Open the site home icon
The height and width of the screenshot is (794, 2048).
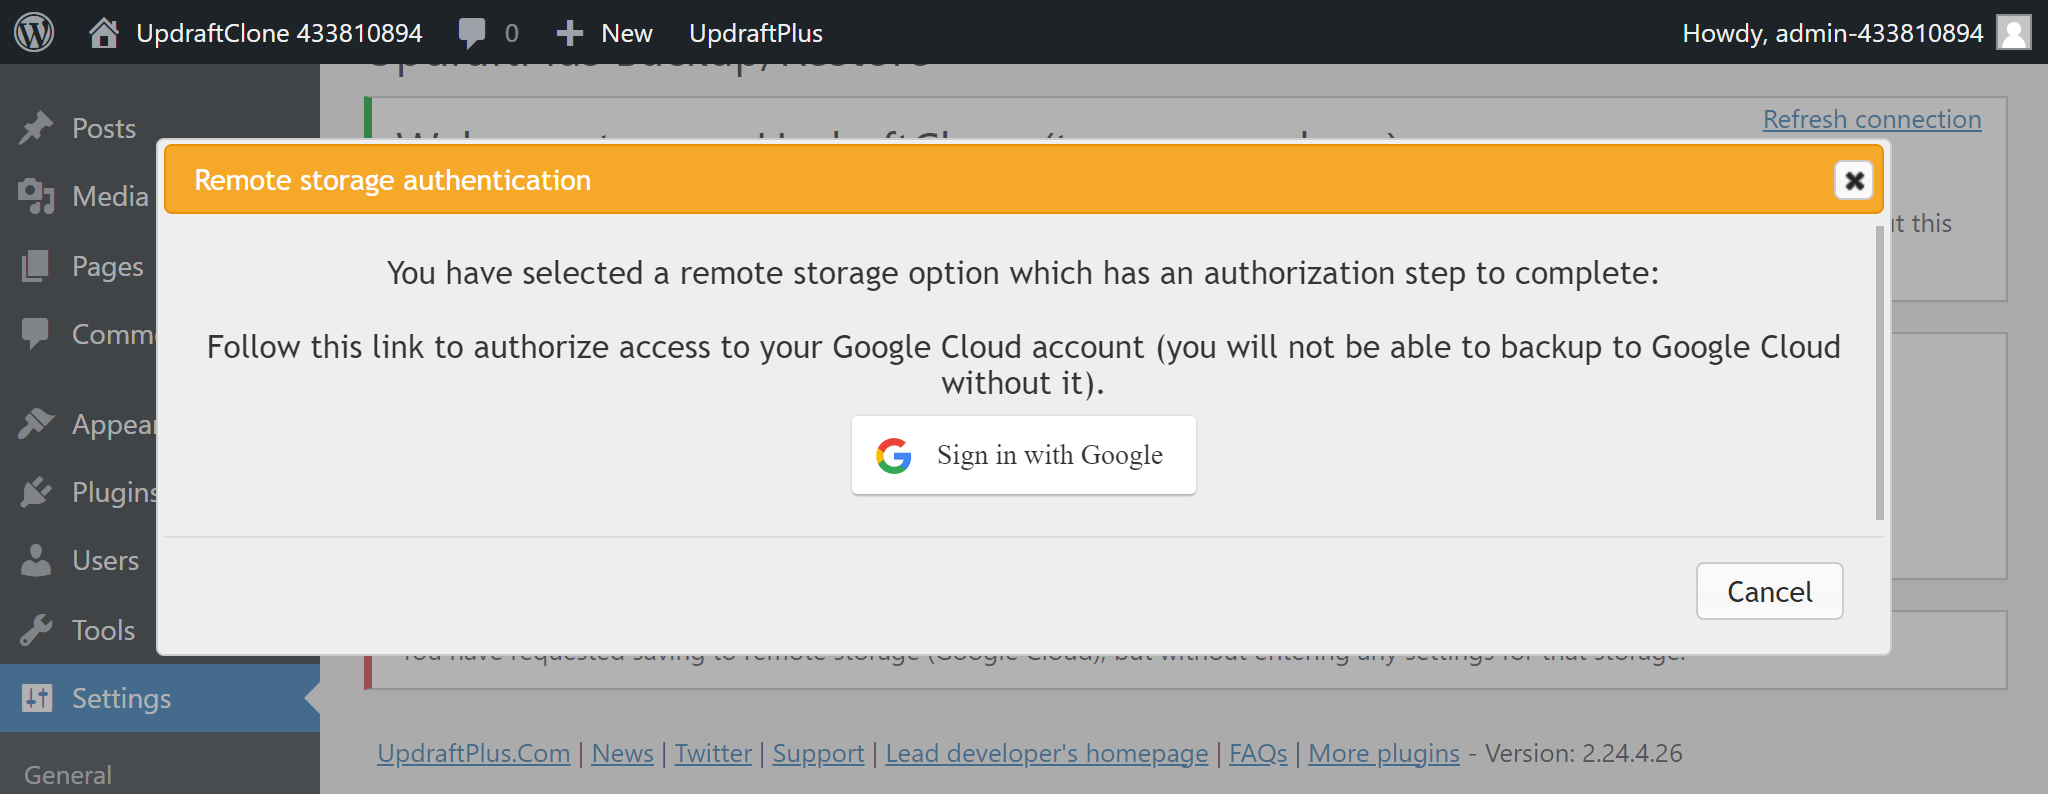pyautogui.click(x=103, y=33)
